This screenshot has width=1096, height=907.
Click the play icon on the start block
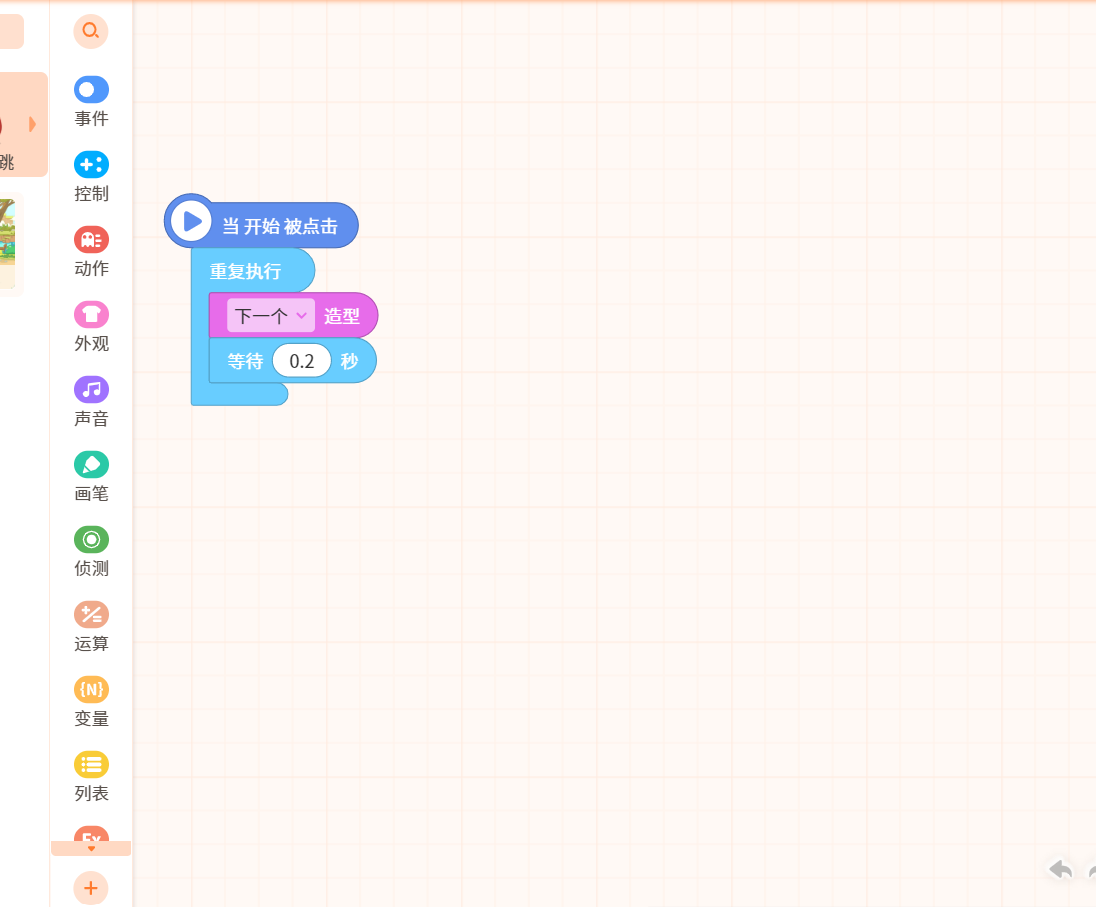pyautogui.click(x=192, y=222)
